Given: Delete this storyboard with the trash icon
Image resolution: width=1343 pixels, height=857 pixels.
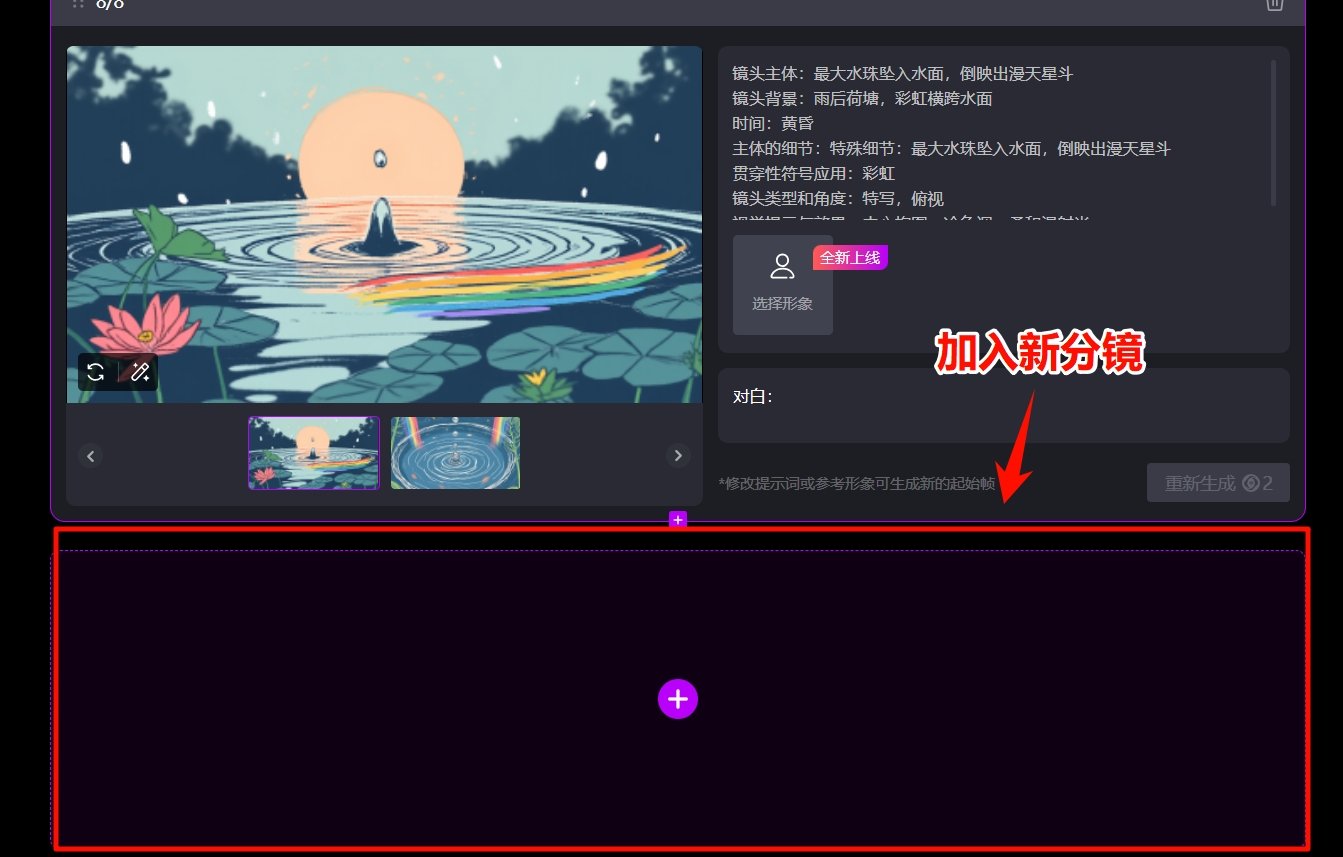Looking at the screenshot, I should [1274, 4].
